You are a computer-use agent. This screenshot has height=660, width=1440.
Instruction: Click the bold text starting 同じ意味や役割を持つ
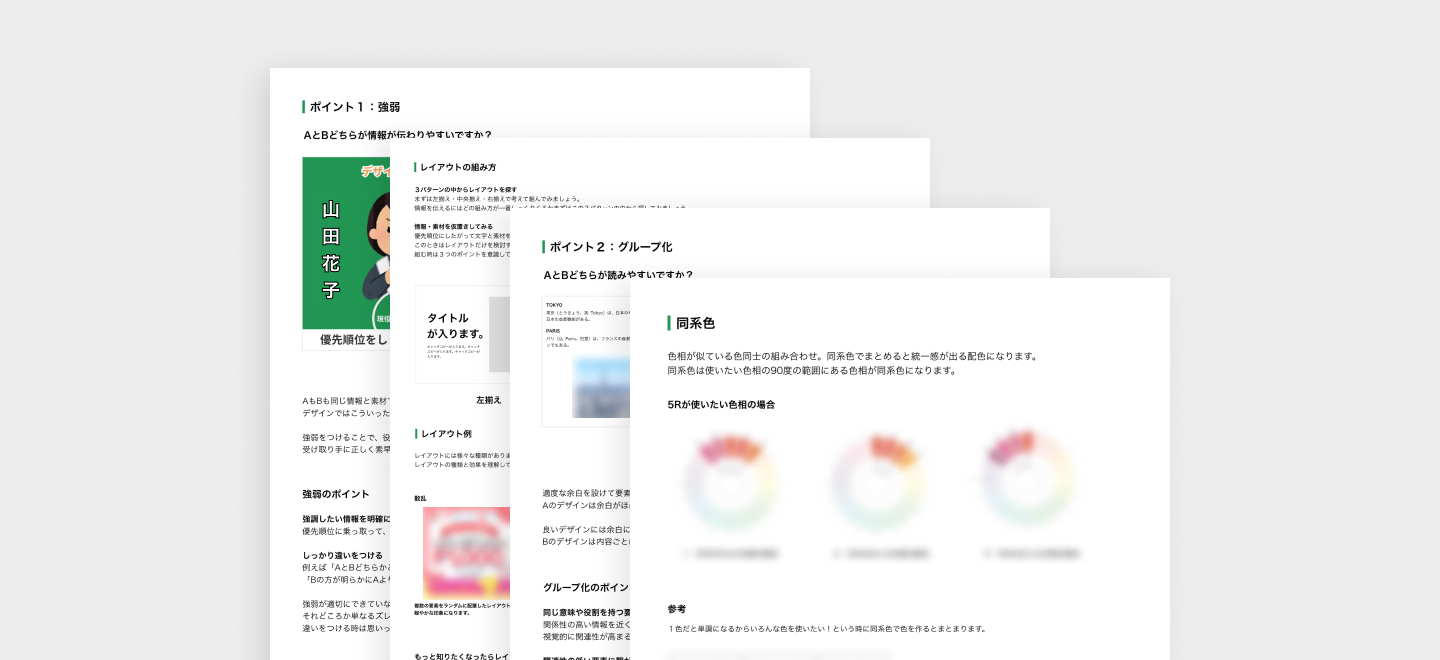(x=586, y=611)
